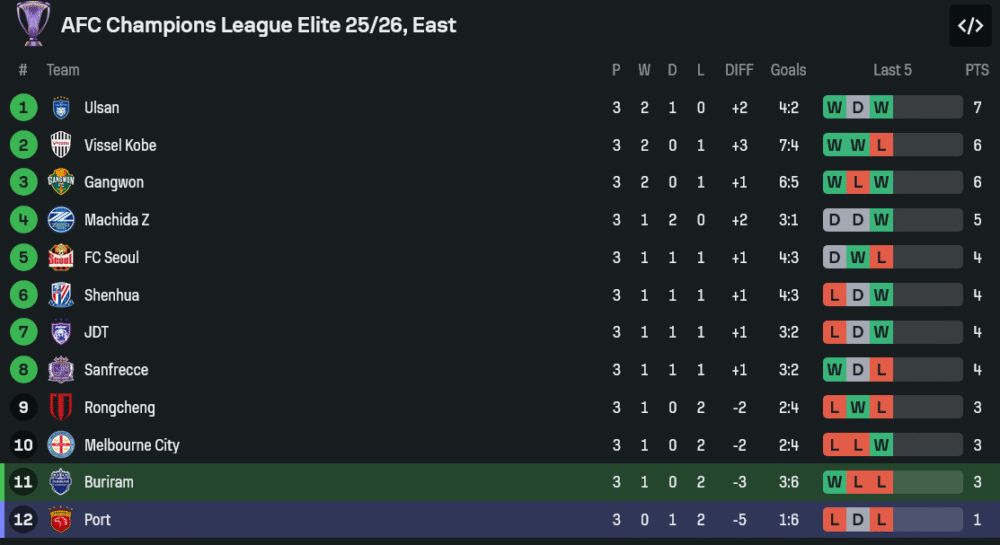The height and width of the screenshot is (545, 1000).
Task: Open the Sanfrecce team name link
Action: pyautogui.click(x=116, y=370)
